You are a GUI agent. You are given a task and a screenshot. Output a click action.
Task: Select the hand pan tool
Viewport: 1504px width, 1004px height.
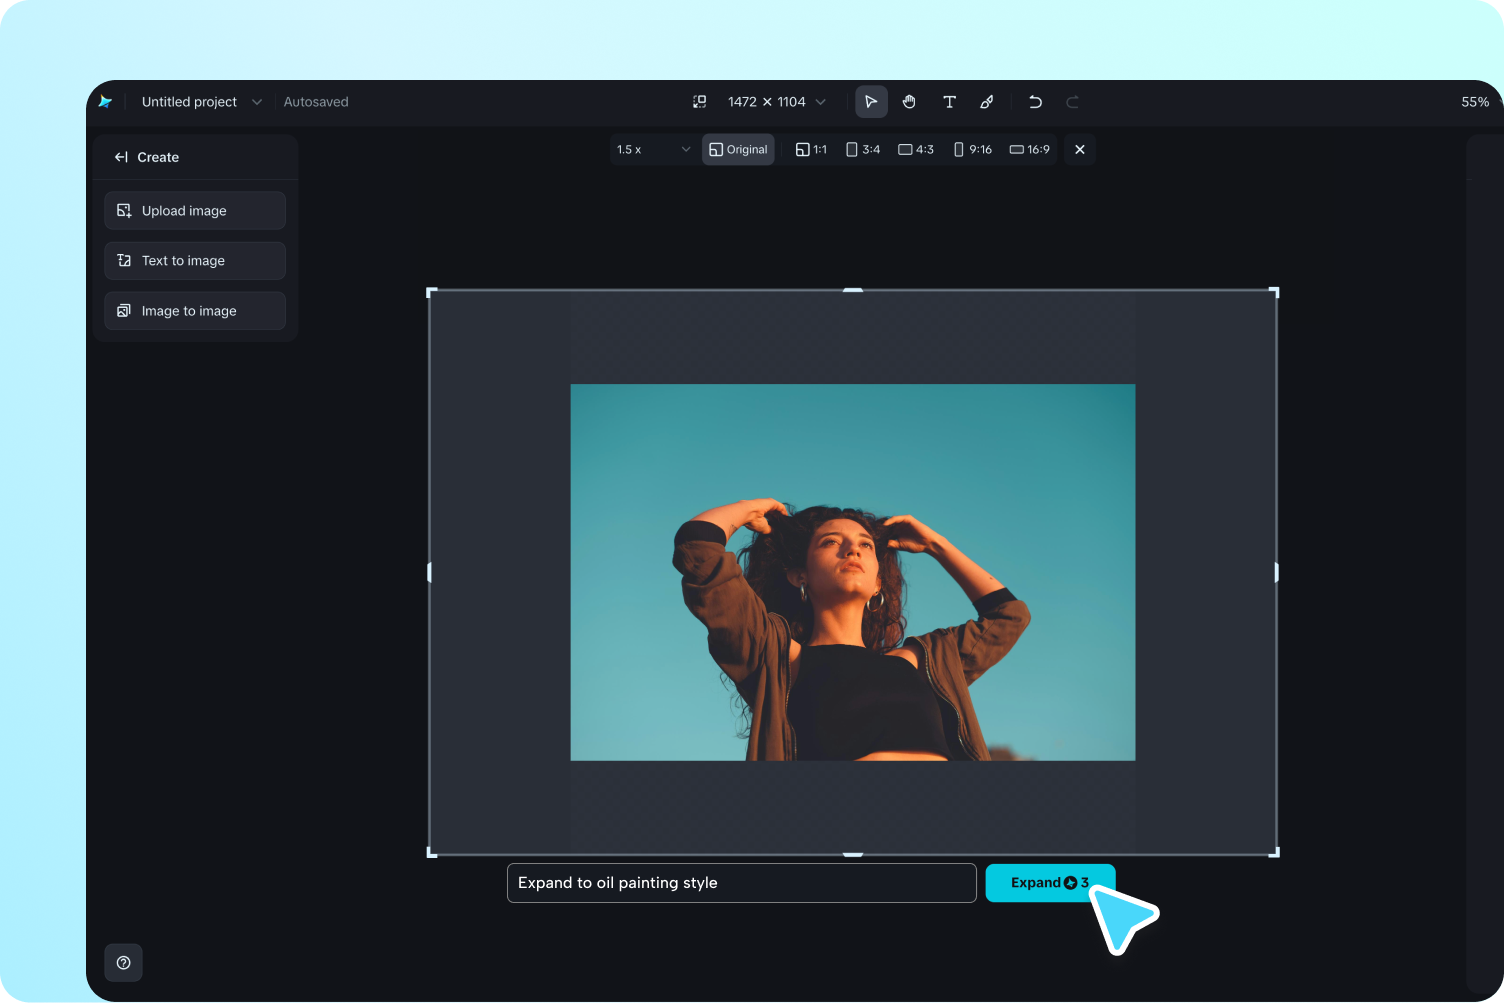[909, 102]
